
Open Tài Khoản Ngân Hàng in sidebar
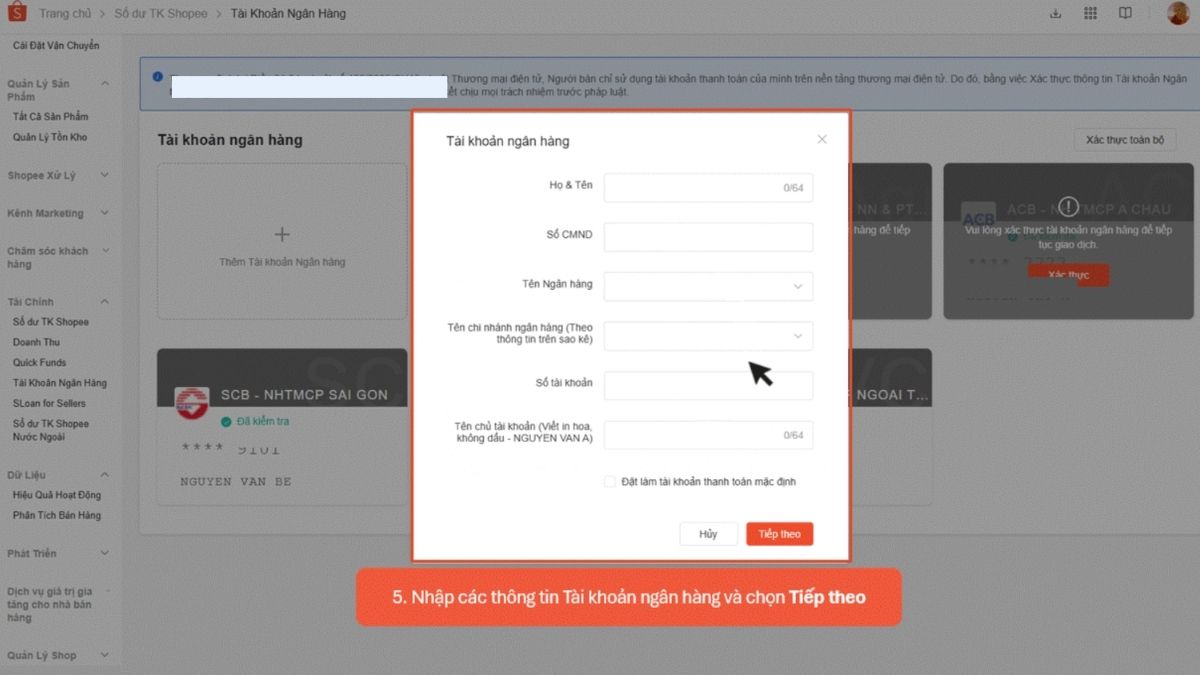coord(59,383)
